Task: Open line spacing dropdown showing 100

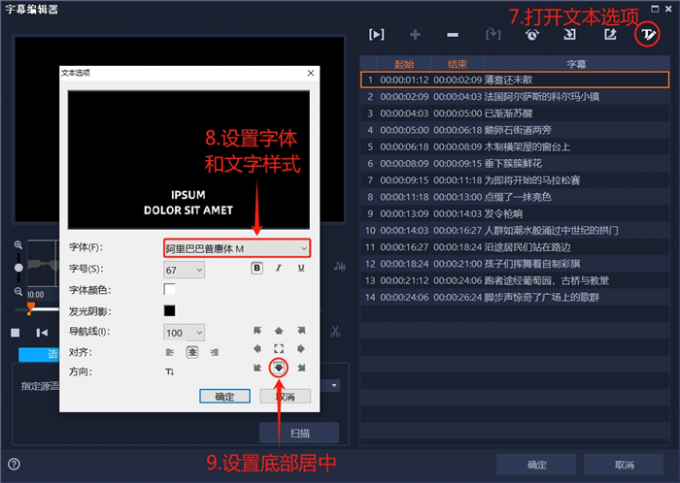Action: pyautogui.click(x=184, y=333)
